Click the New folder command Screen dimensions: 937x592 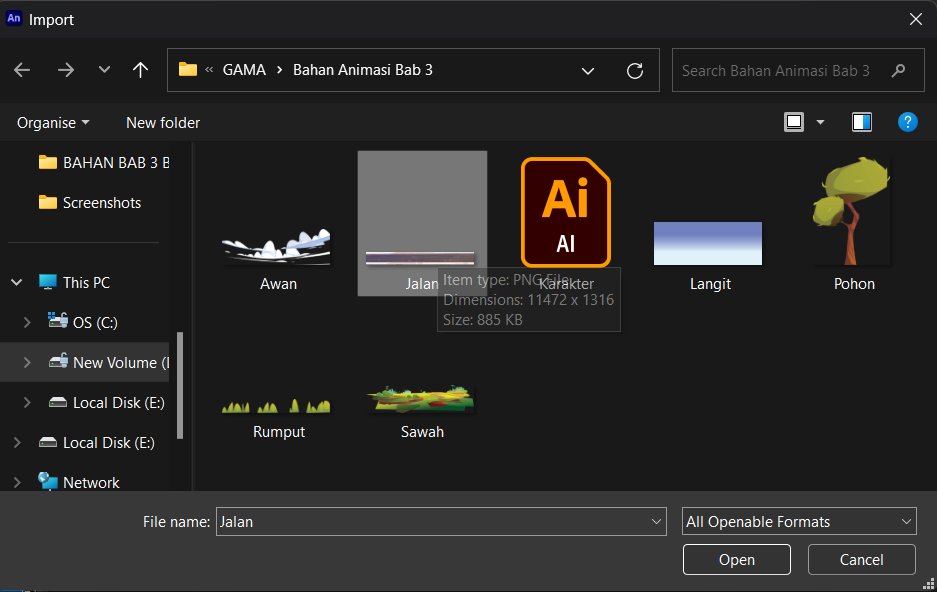(x=163, y=122)
